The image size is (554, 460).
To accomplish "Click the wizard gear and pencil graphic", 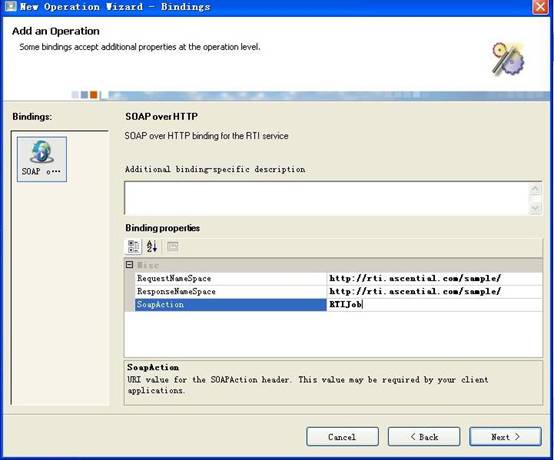I will pyautogui.click(x=508, y=59).
